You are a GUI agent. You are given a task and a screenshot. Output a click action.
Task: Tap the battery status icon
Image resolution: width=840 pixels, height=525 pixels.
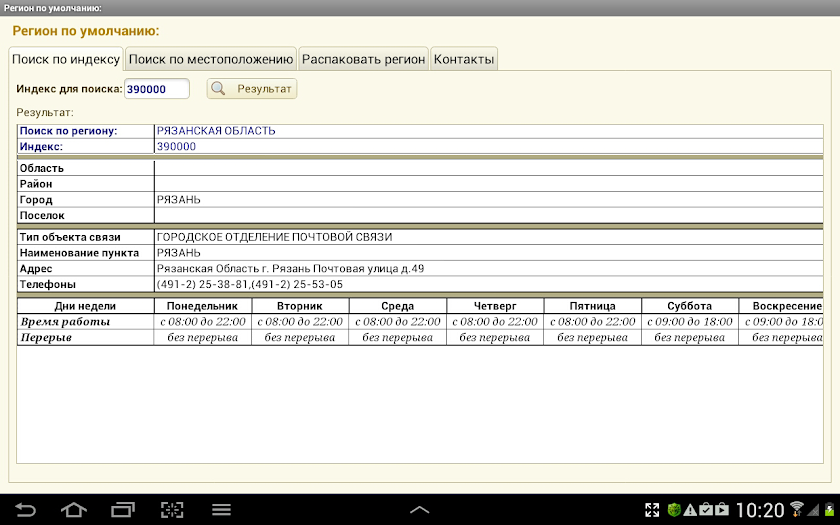click(830, 509)
